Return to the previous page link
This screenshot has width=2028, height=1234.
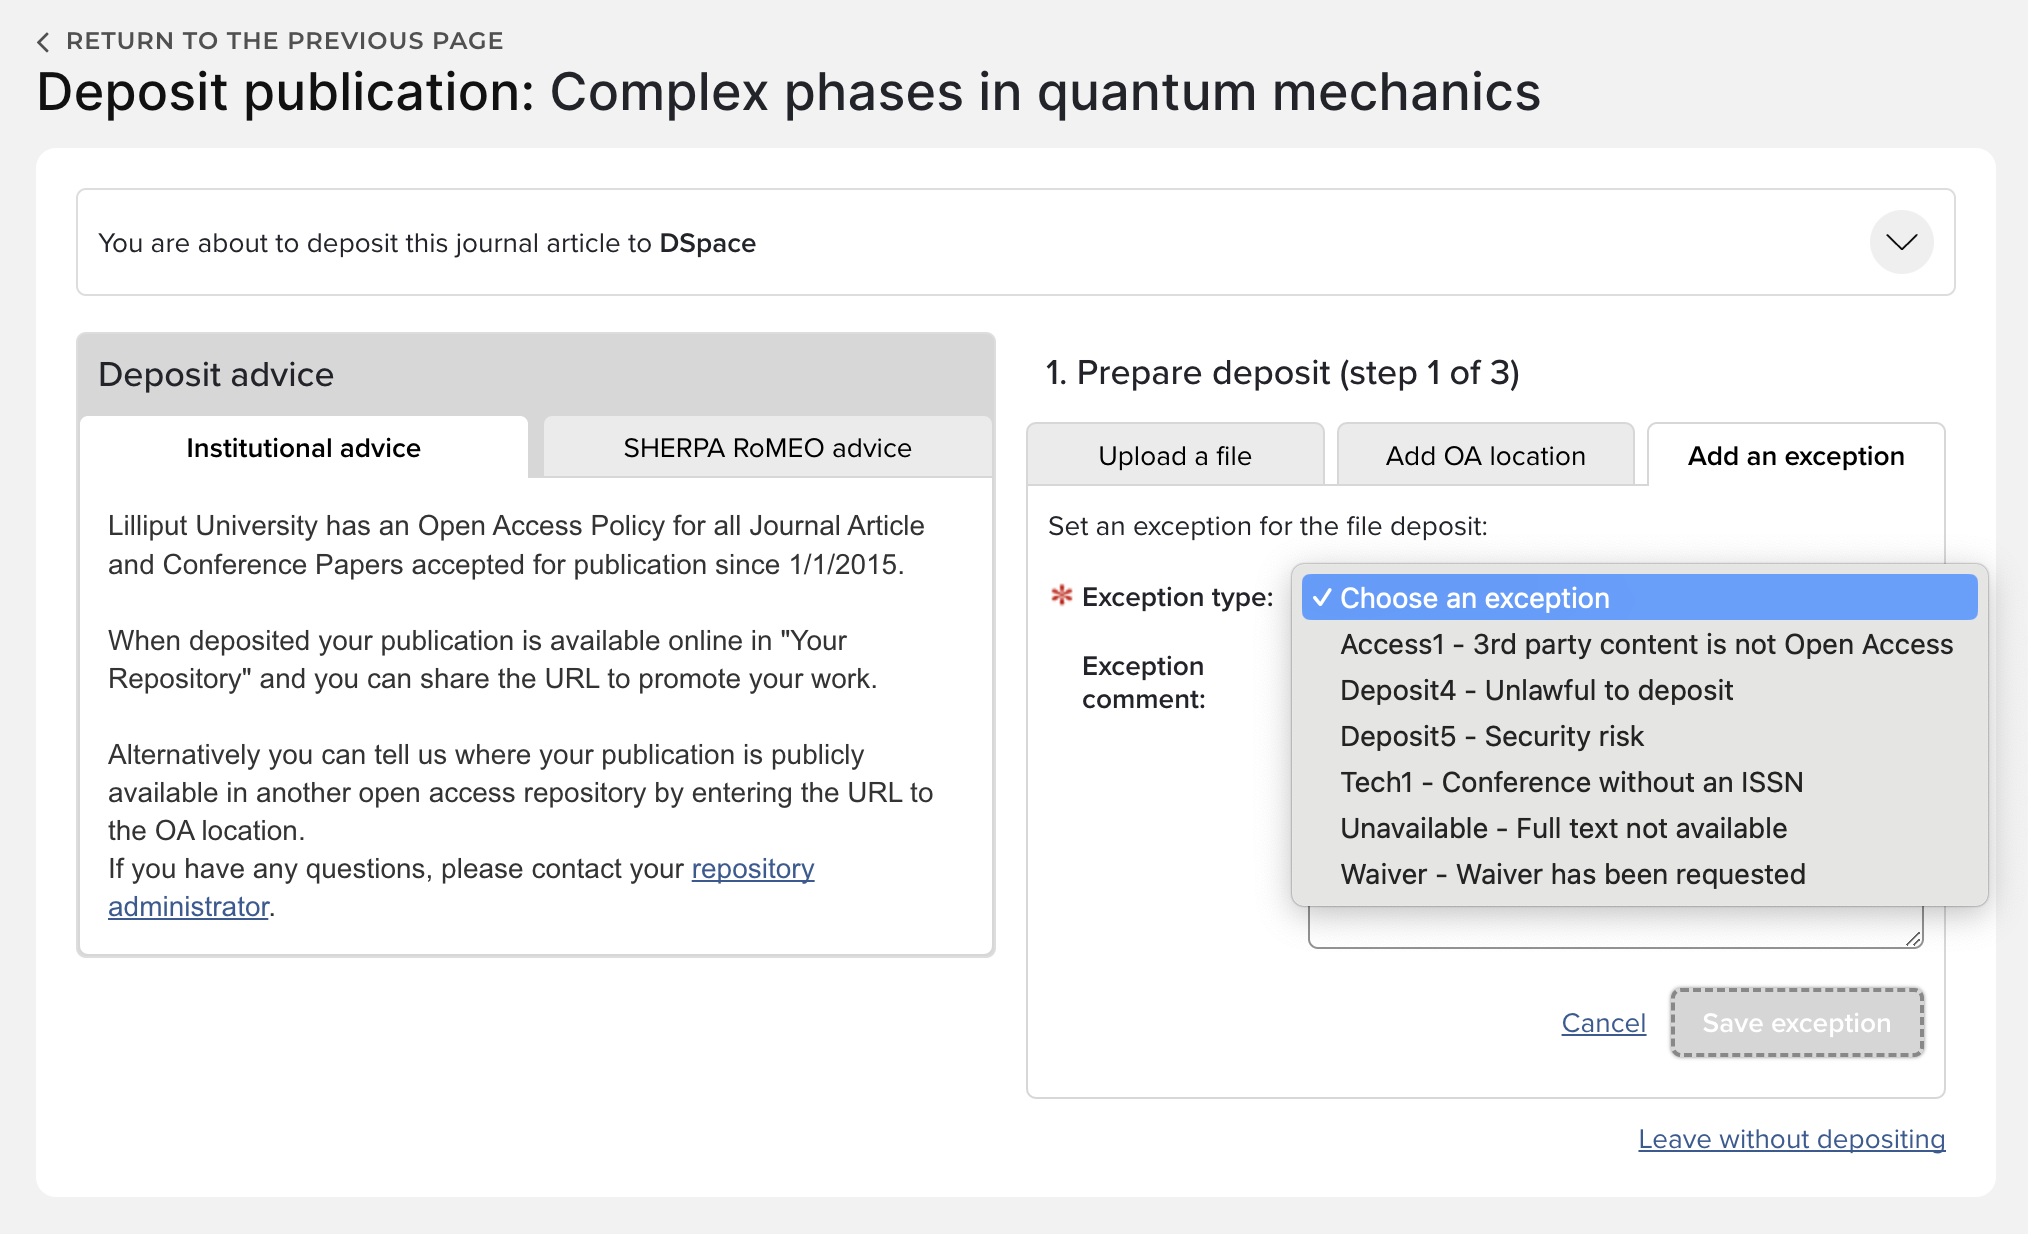284,41
